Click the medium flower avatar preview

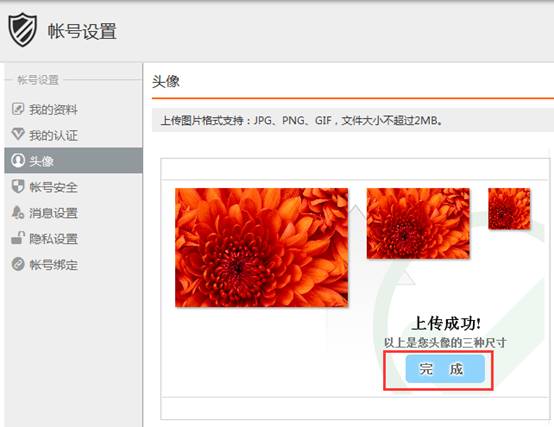click(418, 223)
